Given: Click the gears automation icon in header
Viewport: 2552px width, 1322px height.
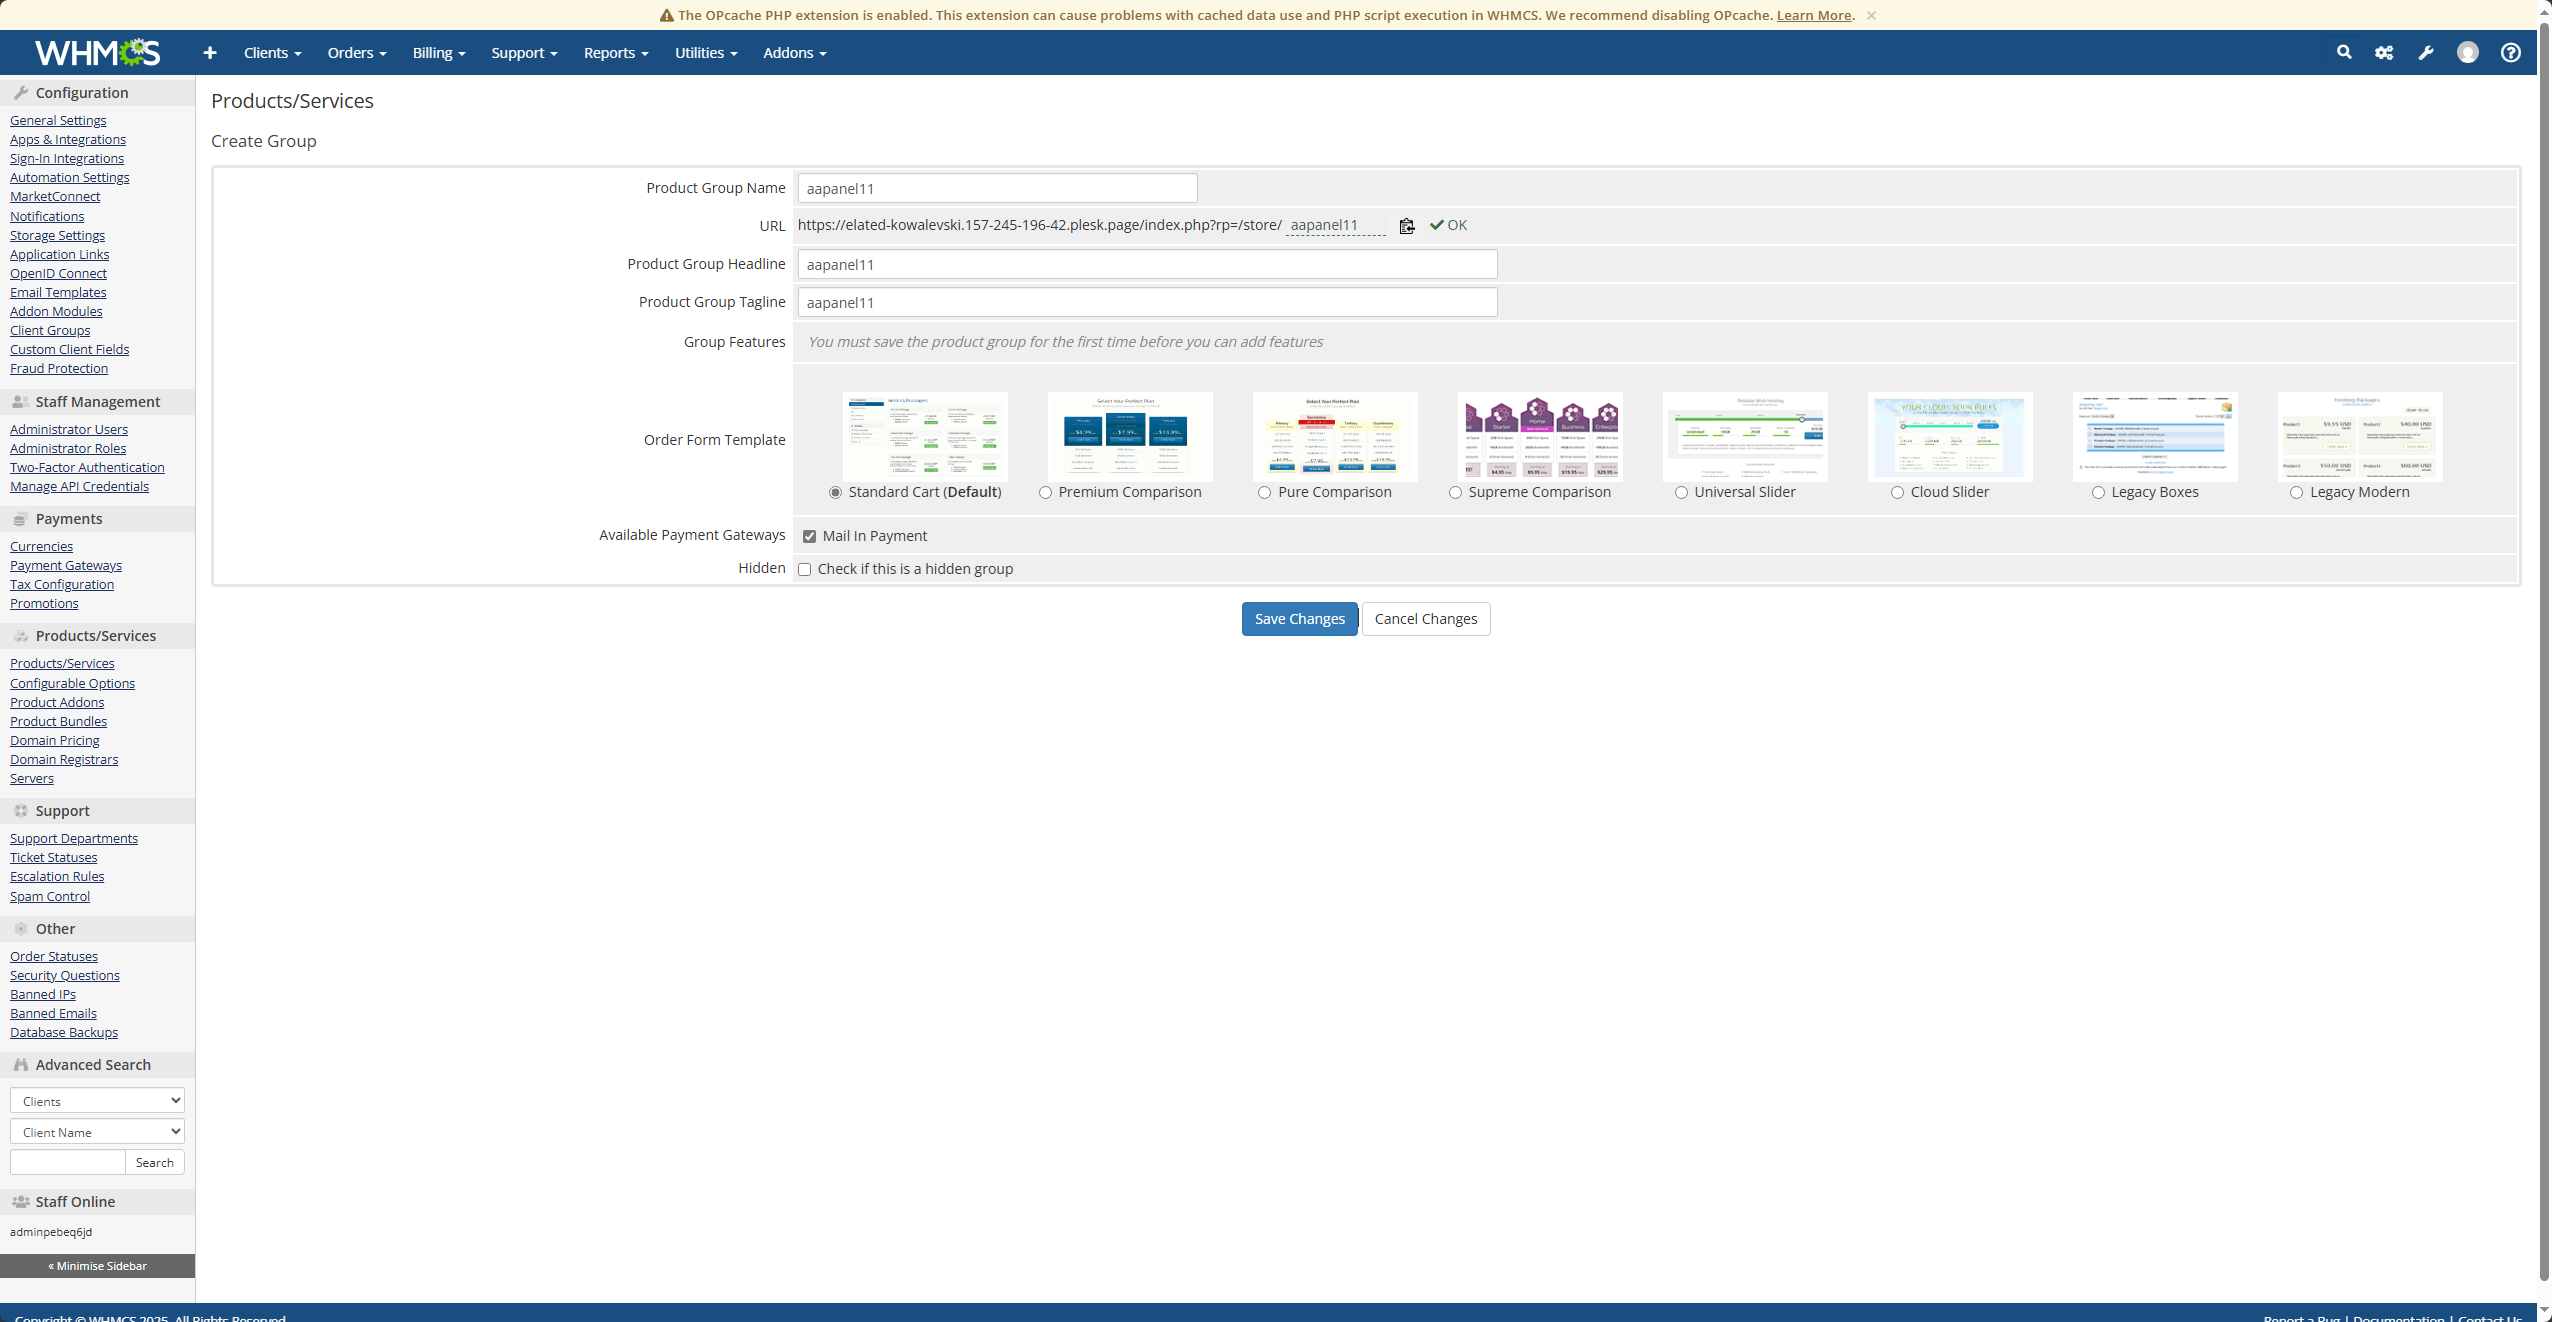Looking at the screenshot, I should [2384, 53].
